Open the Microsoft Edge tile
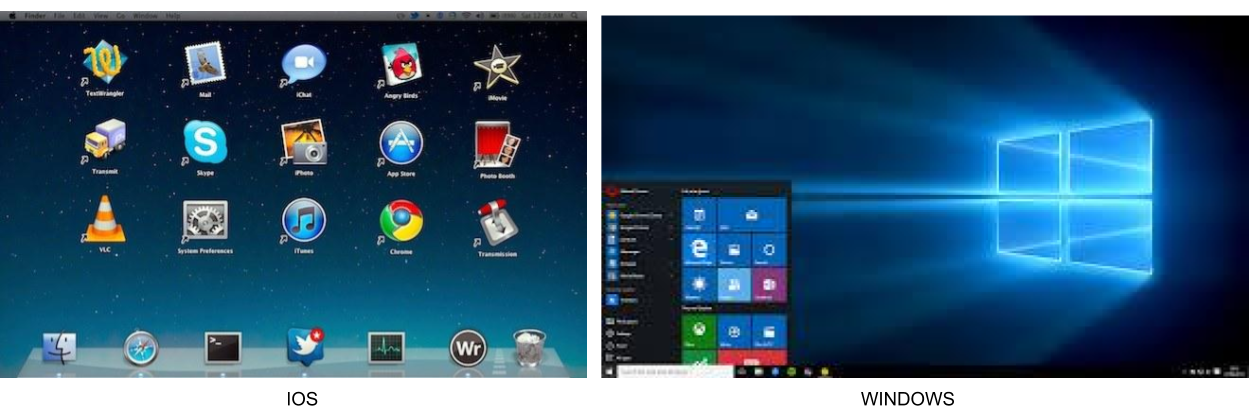This screenshot has height=418, width=1255. click(698, 250)
